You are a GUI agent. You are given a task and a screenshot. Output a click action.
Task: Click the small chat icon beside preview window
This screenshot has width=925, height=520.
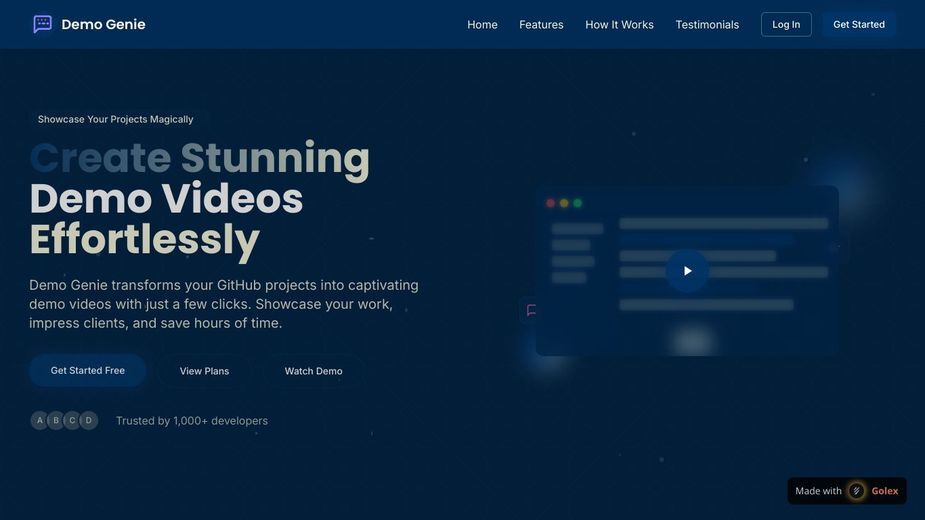point(531,310)
